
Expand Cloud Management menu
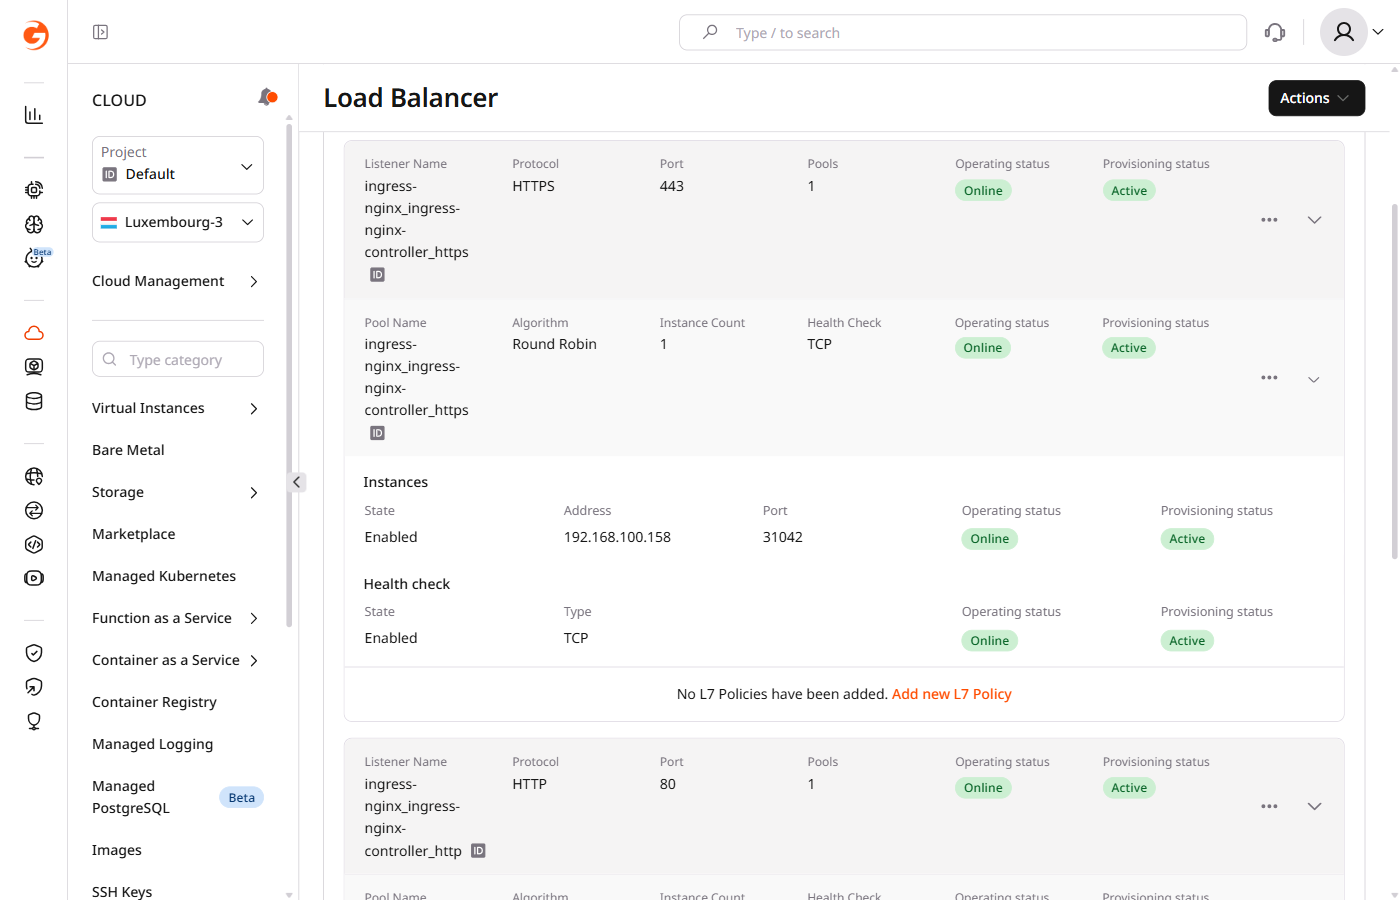[176, 281]
